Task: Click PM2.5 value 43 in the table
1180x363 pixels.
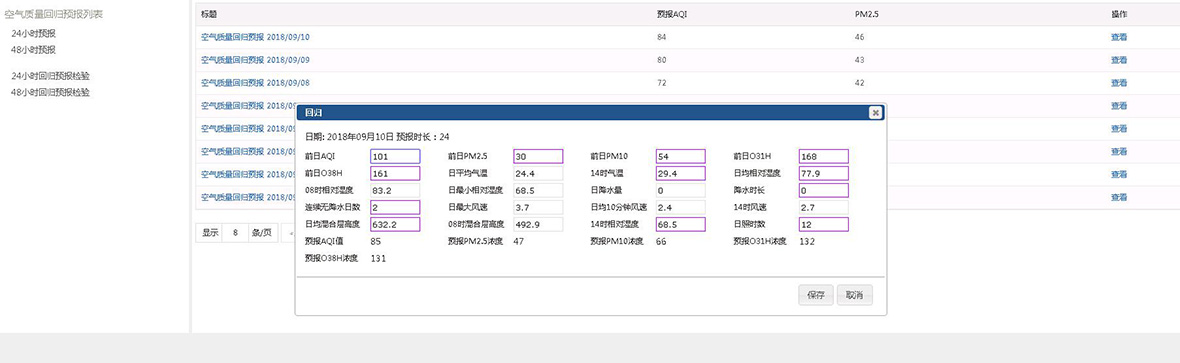Action: point(859,59)
